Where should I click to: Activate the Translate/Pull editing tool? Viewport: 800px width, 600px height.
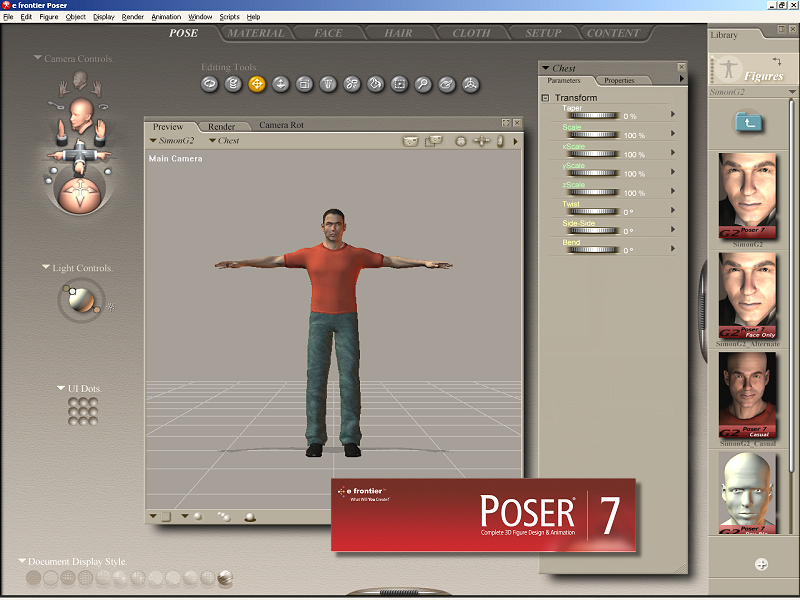pyautogui.click(x=257, y=84)
